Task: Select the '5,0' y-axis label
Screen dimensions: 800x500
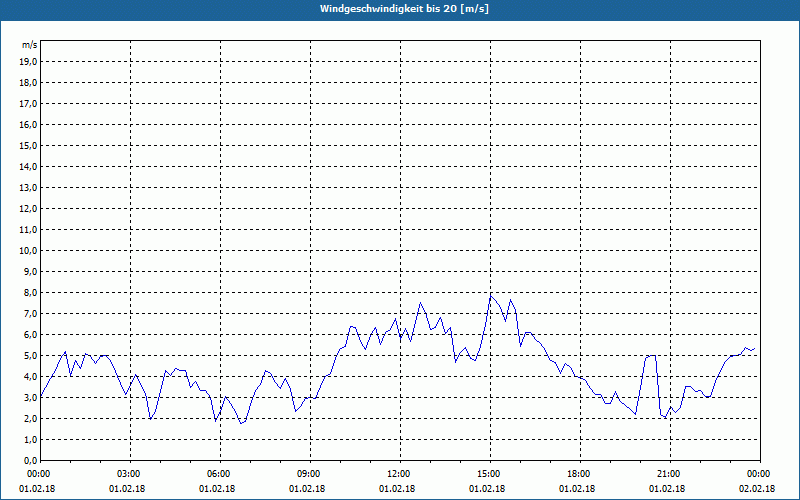Action: point(31,356)
